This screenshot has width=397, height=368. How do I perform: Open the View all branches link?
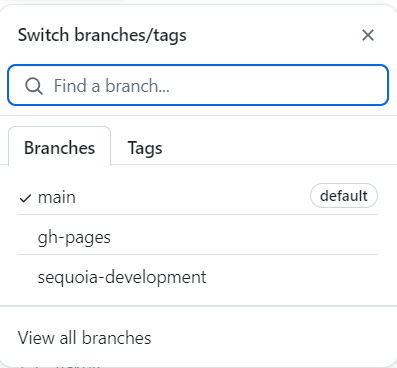point(84,338)
